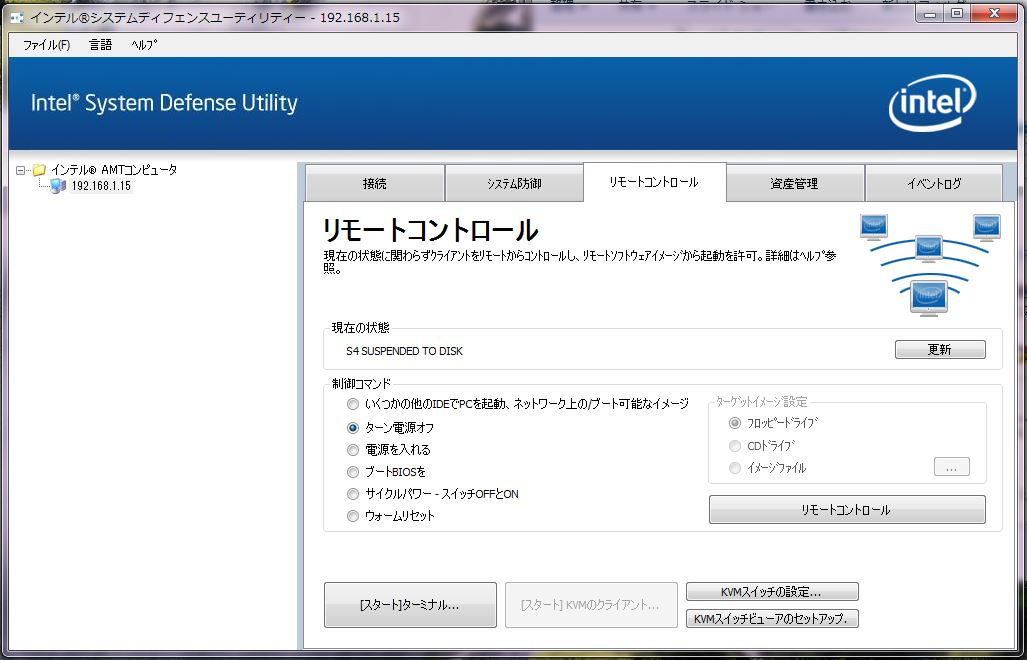Select the IDE redirect boot radio option
1027x660 pixels.
pos(352,404)
